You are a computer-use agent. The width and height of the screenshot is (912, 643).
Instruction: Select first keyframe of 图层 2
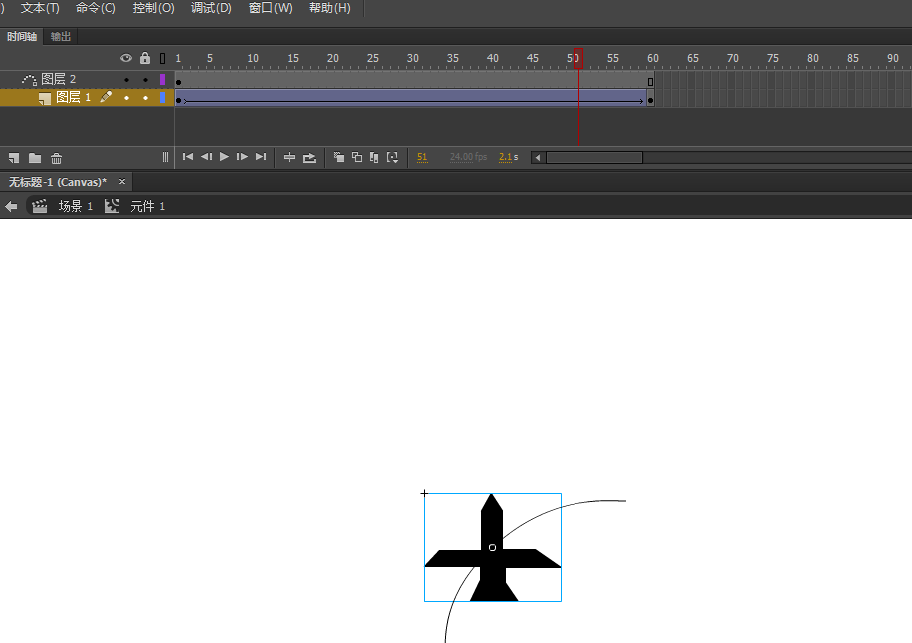click(x=179, y=80)
